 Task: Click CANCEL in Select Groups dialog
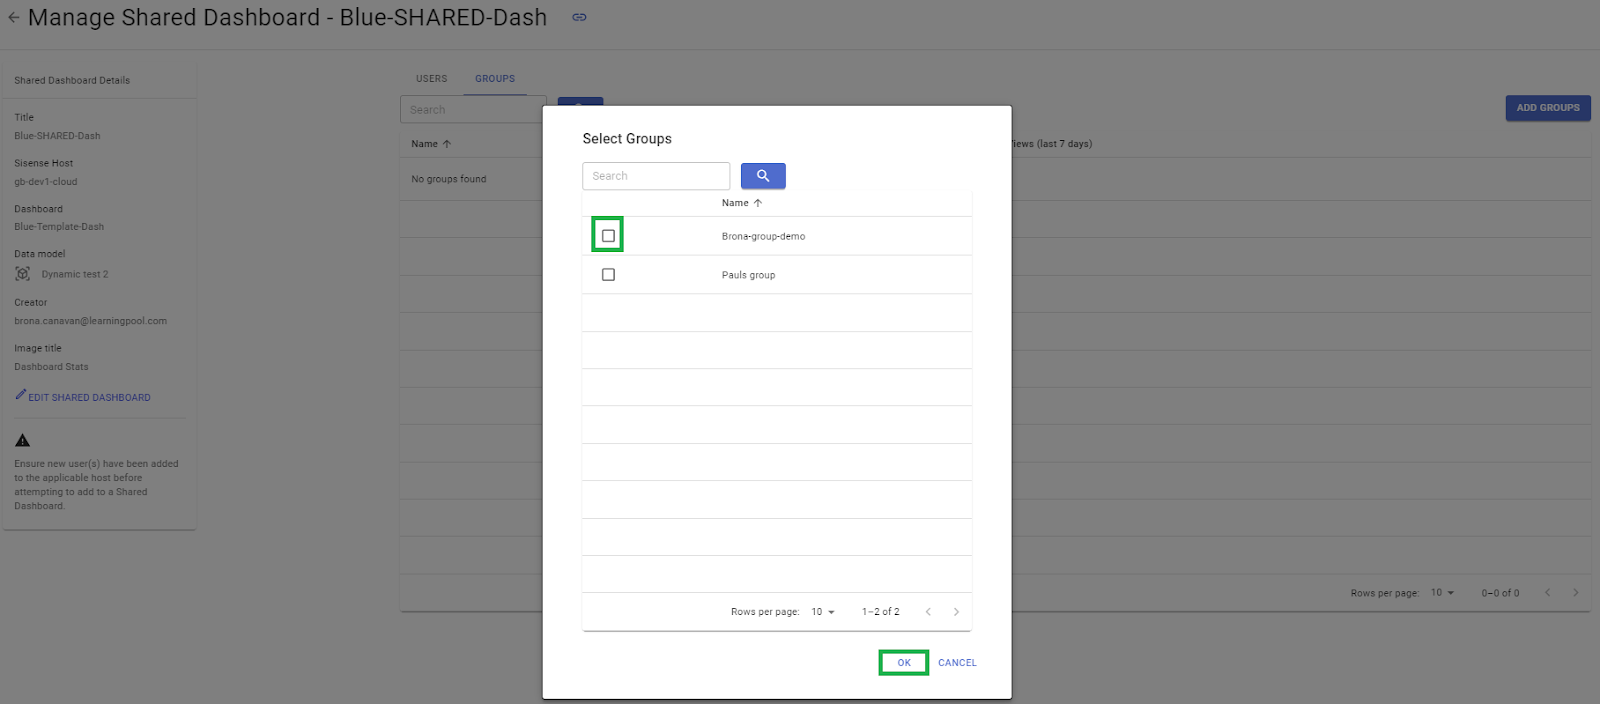pos(957,663)
